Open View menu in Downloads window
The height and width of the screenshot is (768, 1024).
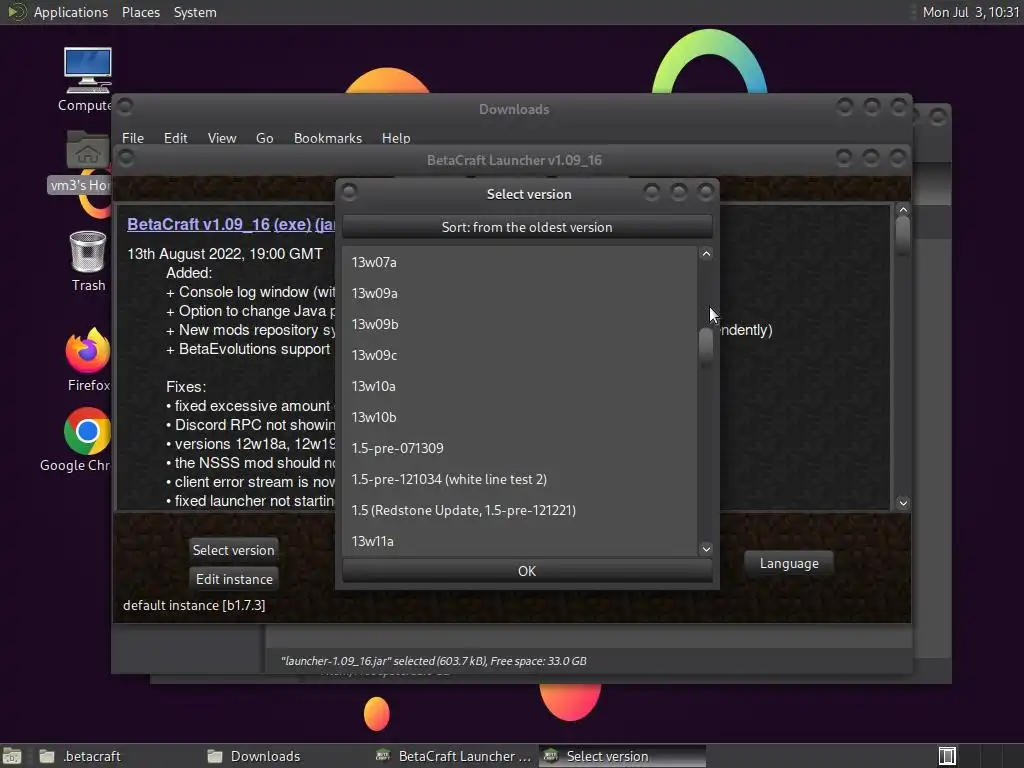tap(221, 138)
